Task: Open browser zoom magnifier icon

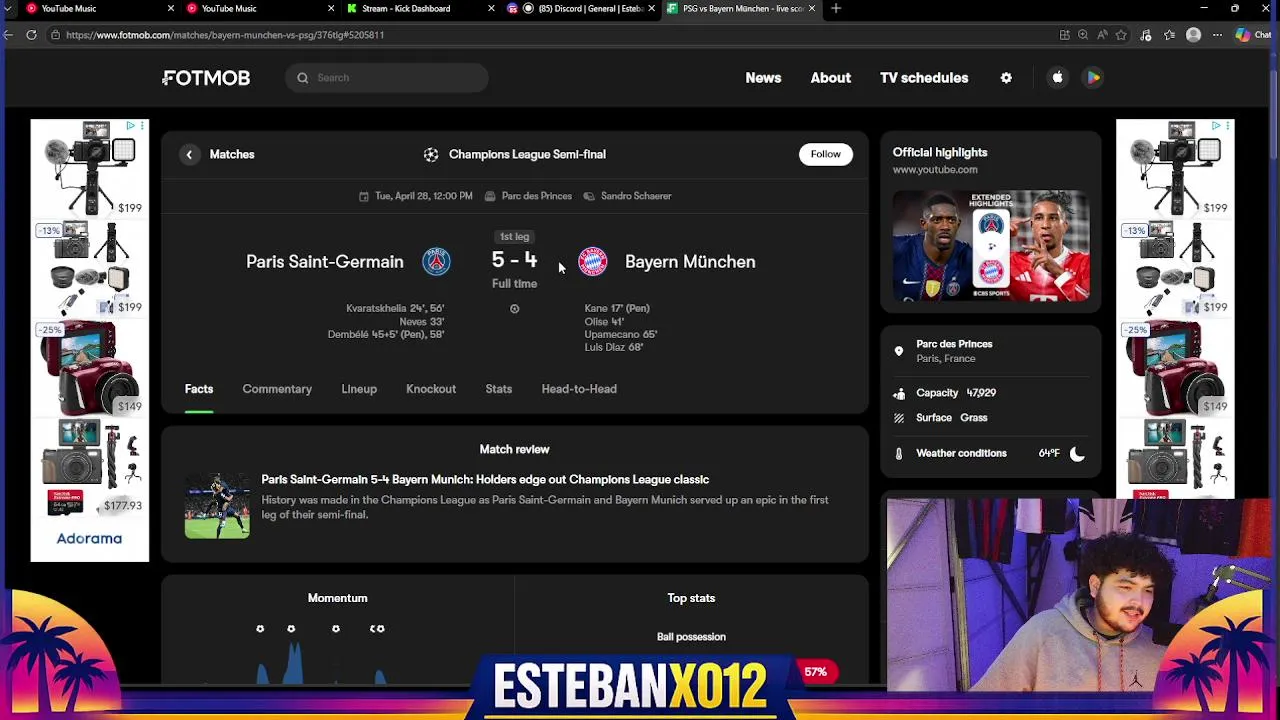Action: pos(1083,35)
